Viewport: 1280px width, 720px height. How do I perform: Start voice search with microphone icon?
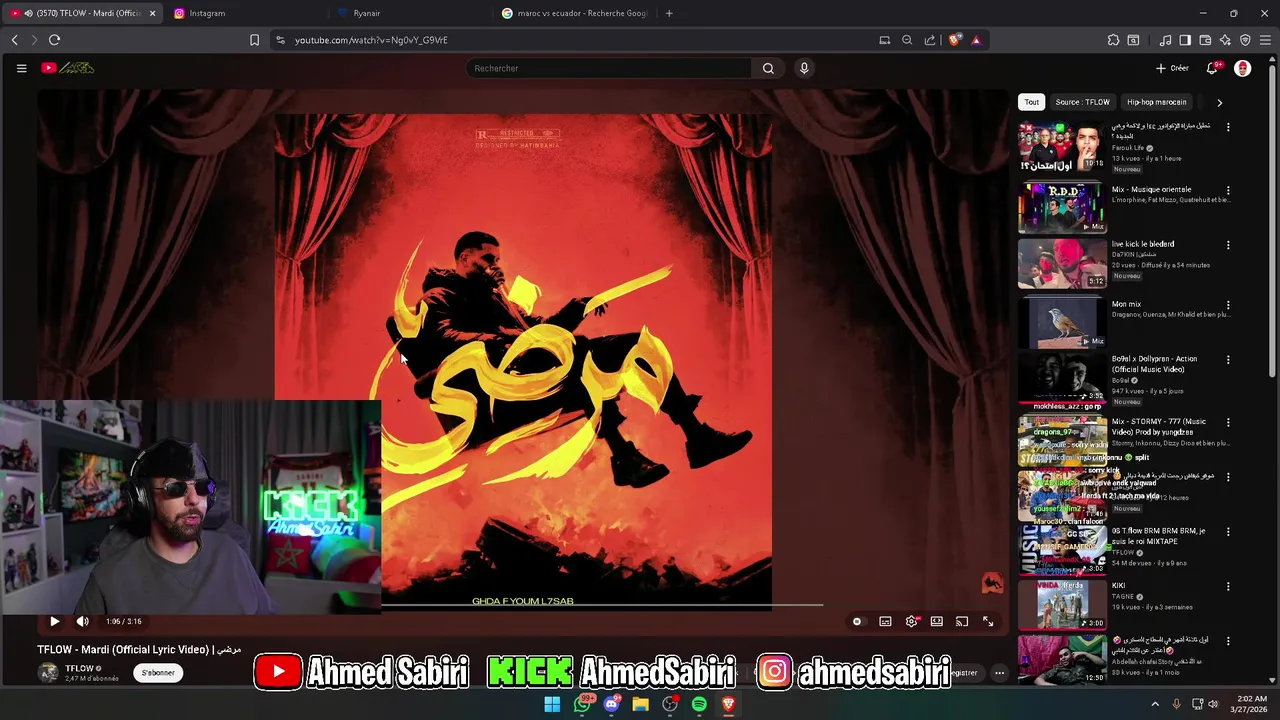click(x=804, y=68)
